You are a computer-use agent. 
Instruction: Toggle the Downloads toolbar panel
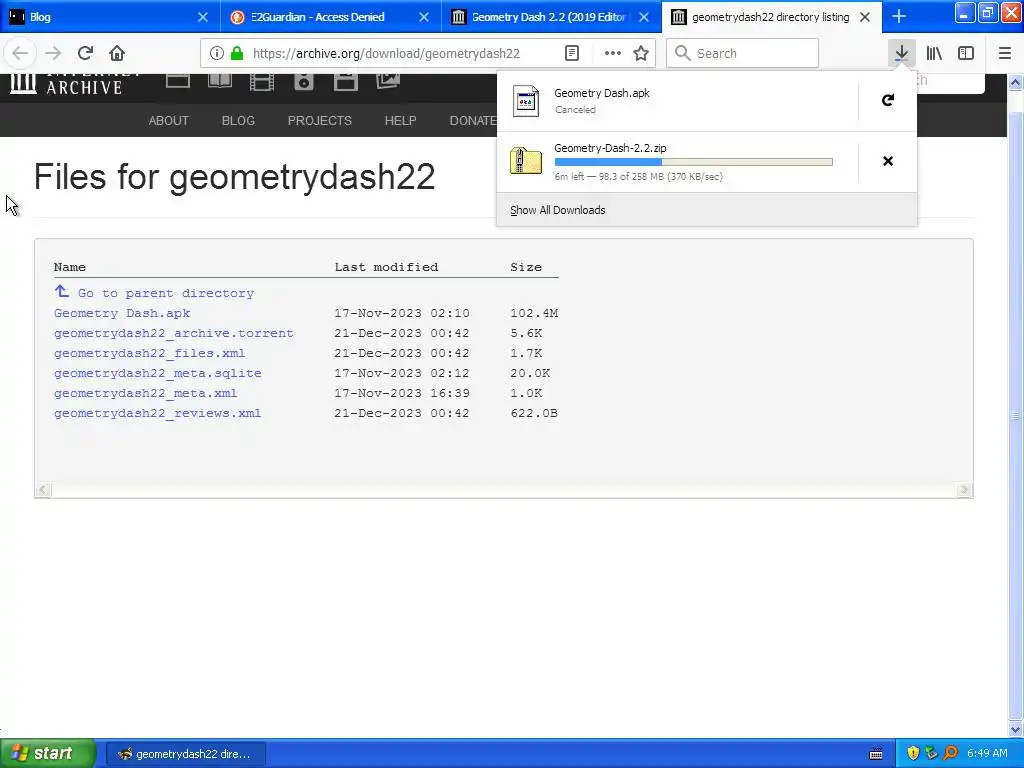pyautogui.click(x=901, y=53)
